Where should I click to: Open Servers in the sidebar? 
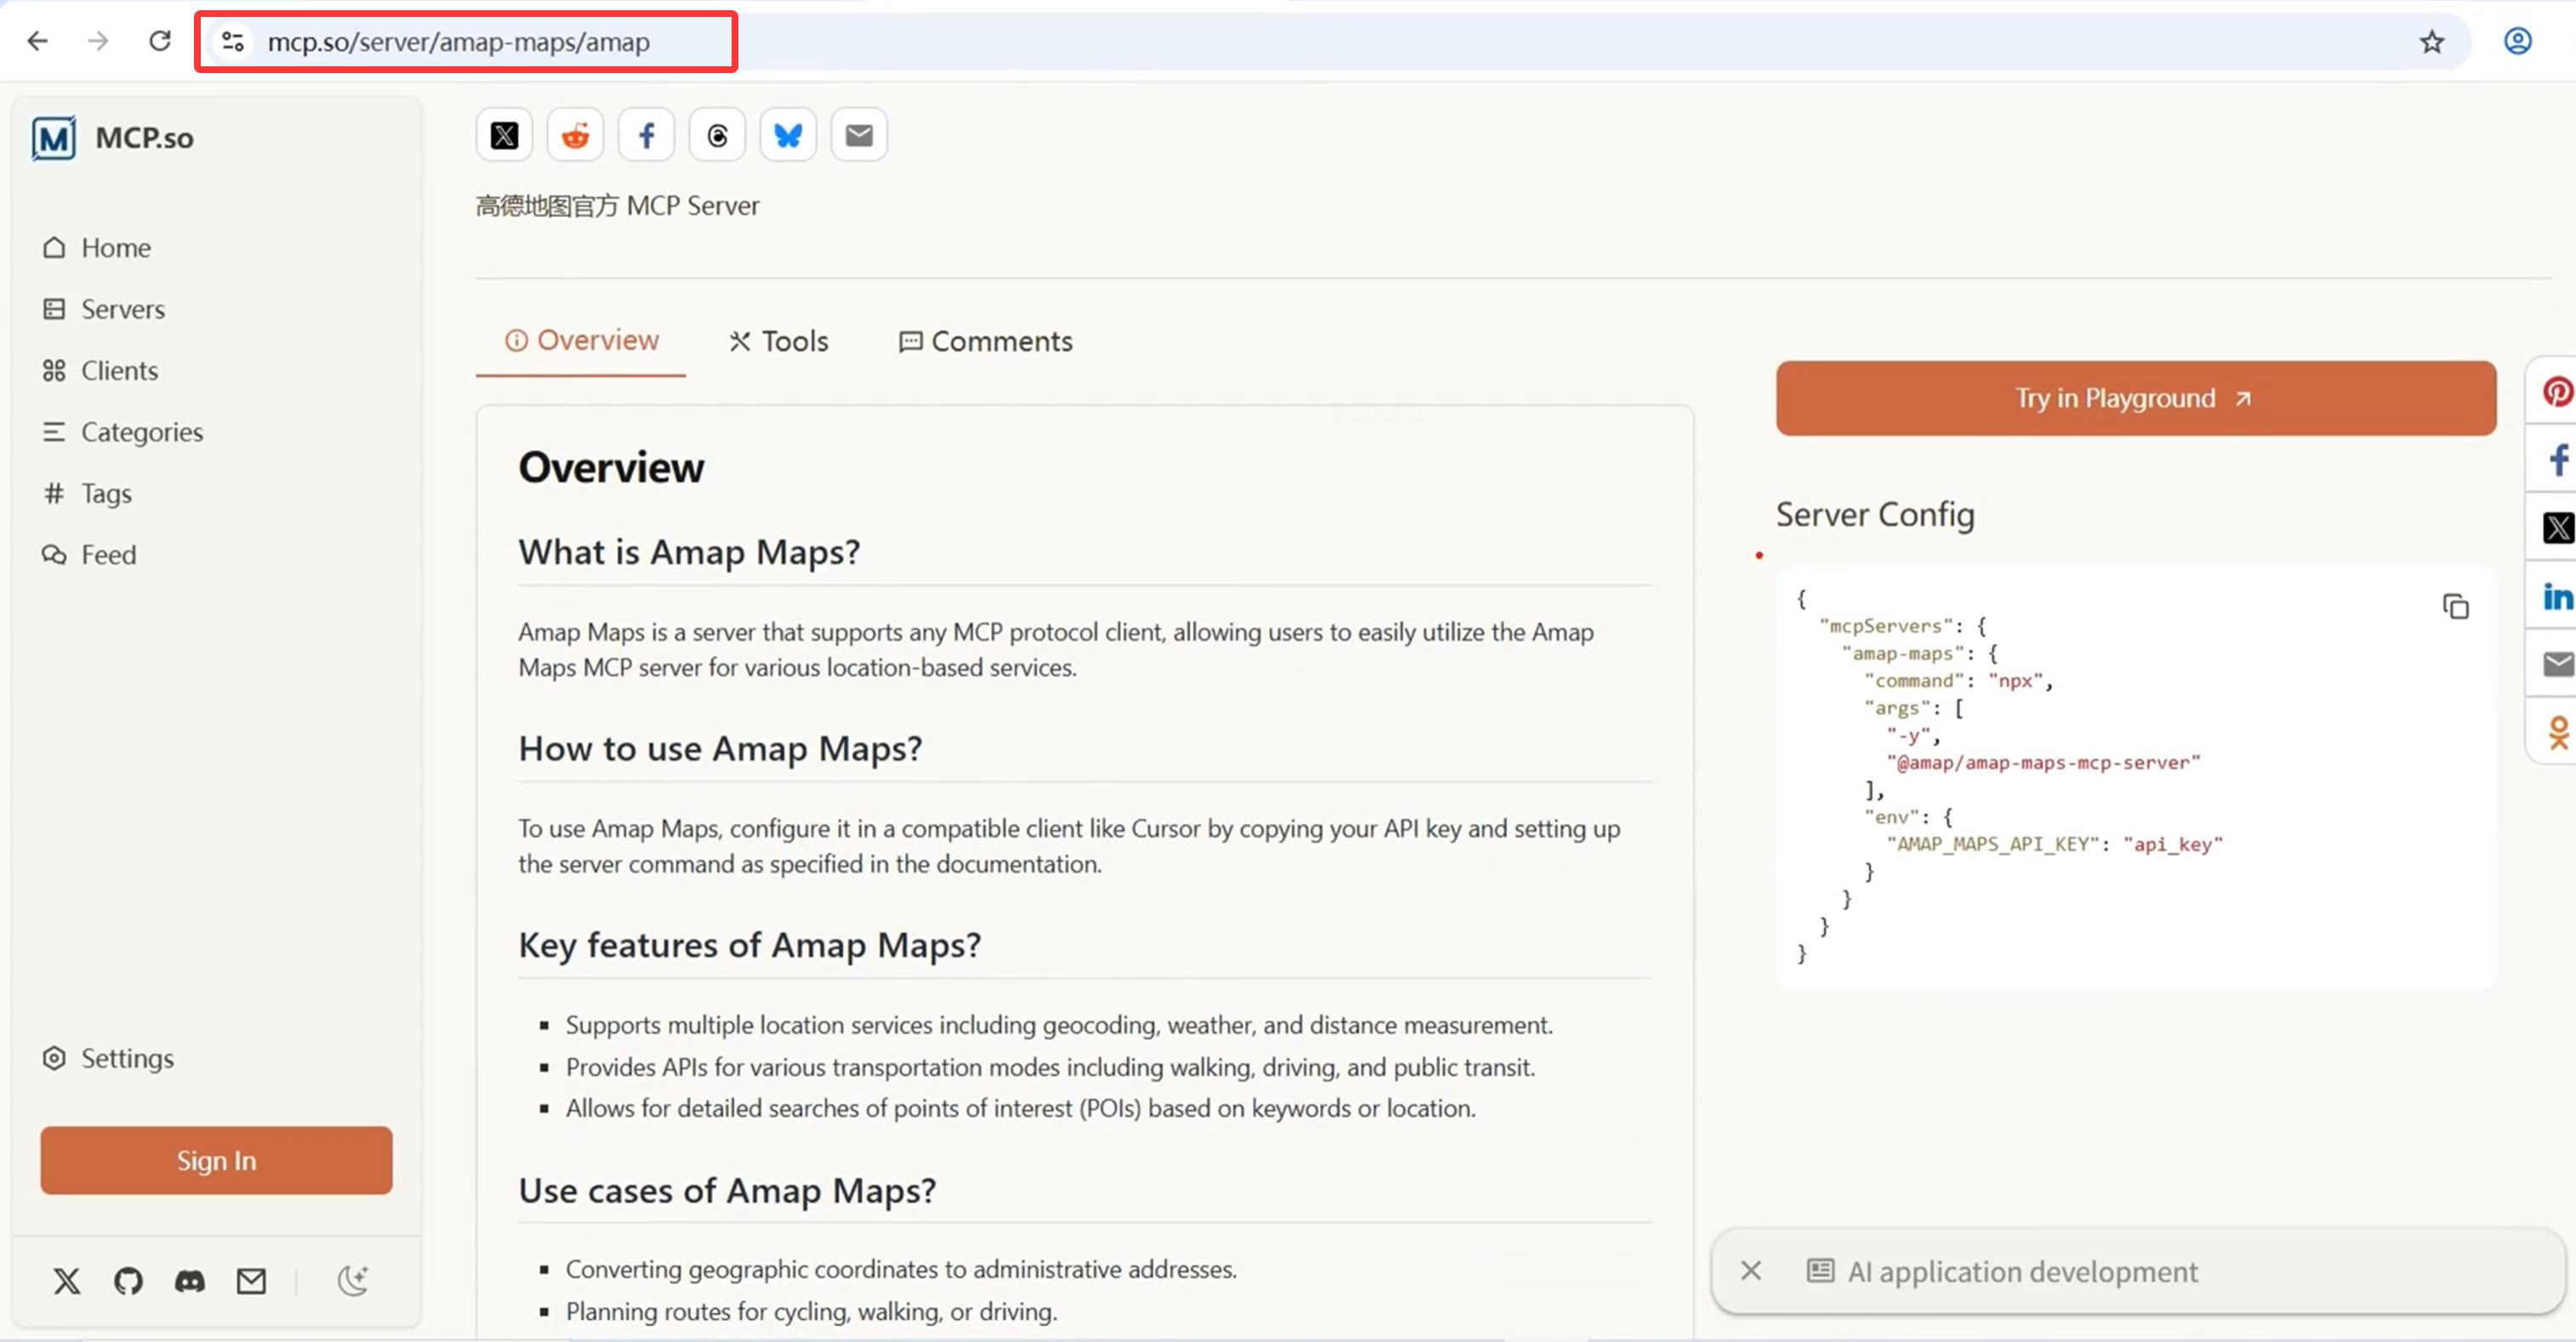tap(103, 309)
